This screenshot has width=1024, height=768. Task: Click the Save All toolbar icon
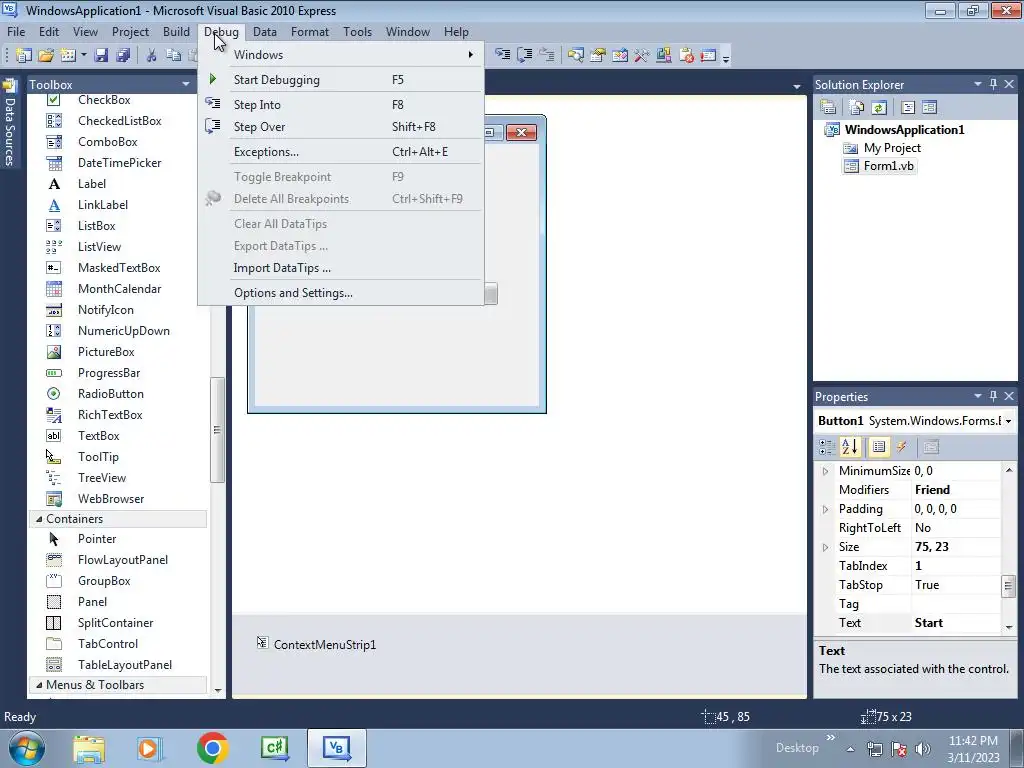point(123,56)
